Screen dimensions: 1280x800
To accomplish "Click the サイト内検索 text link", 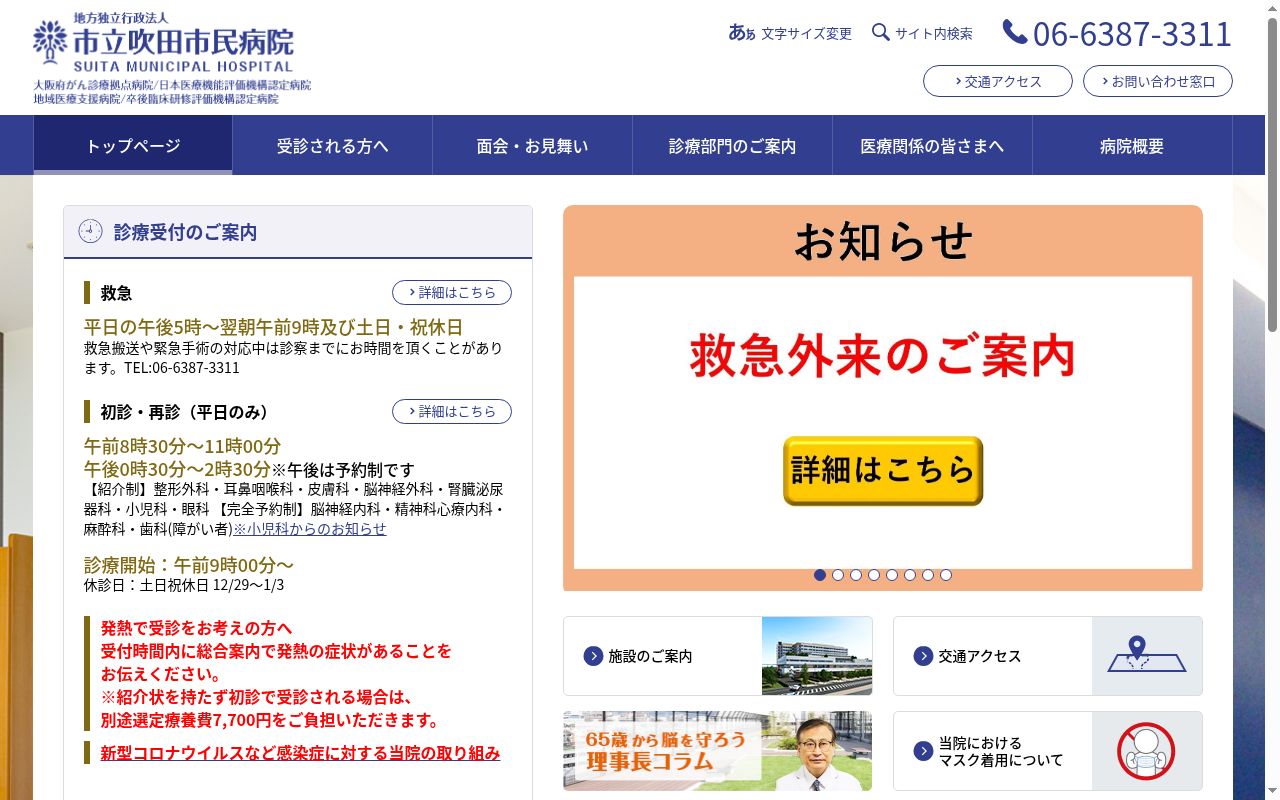I will pos(934,33).
